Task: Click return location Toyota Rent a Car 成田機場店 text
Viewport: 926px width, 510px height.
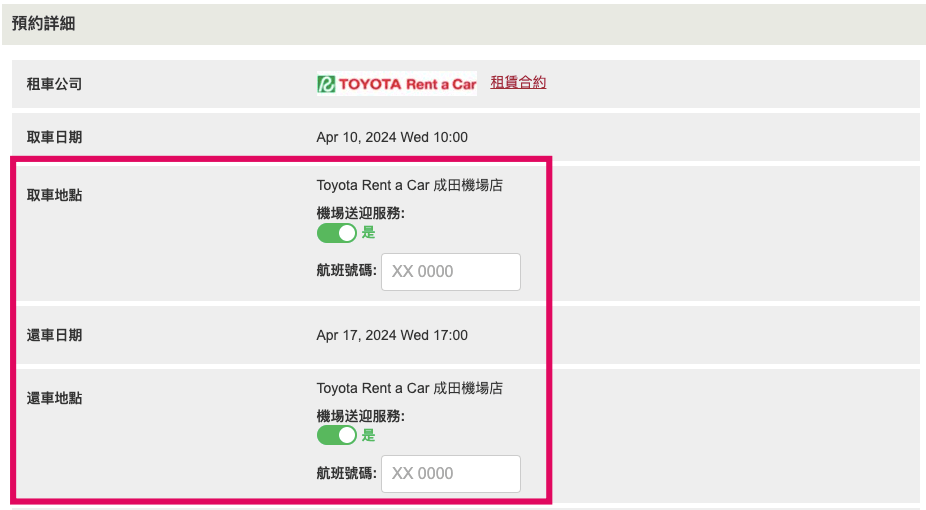Action: point(410,388)
